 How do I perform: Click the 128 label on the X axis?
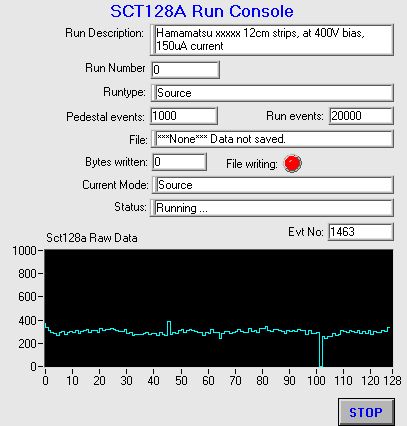pos(392,381)
